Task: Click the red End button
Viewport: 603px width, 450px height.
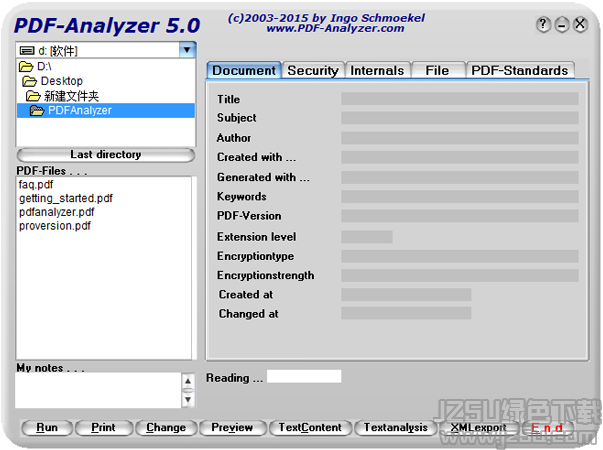Action: click(547, 428)
